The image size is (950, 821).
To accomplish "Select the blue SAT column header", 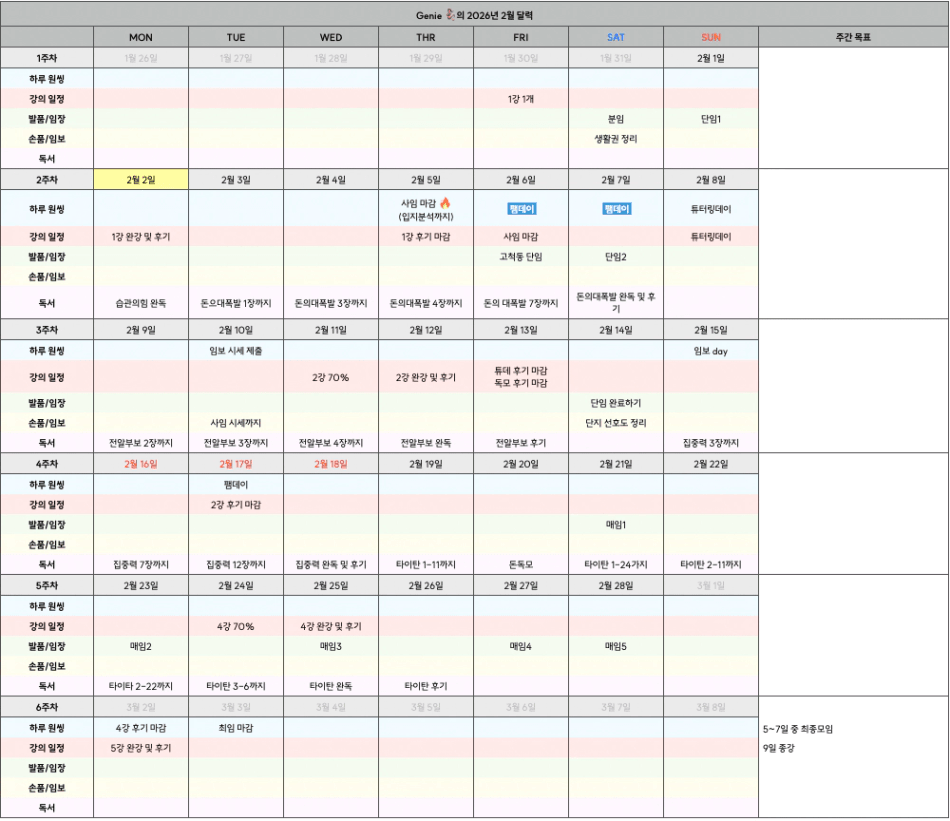I will pyautogui.click(x=616, y=37).
